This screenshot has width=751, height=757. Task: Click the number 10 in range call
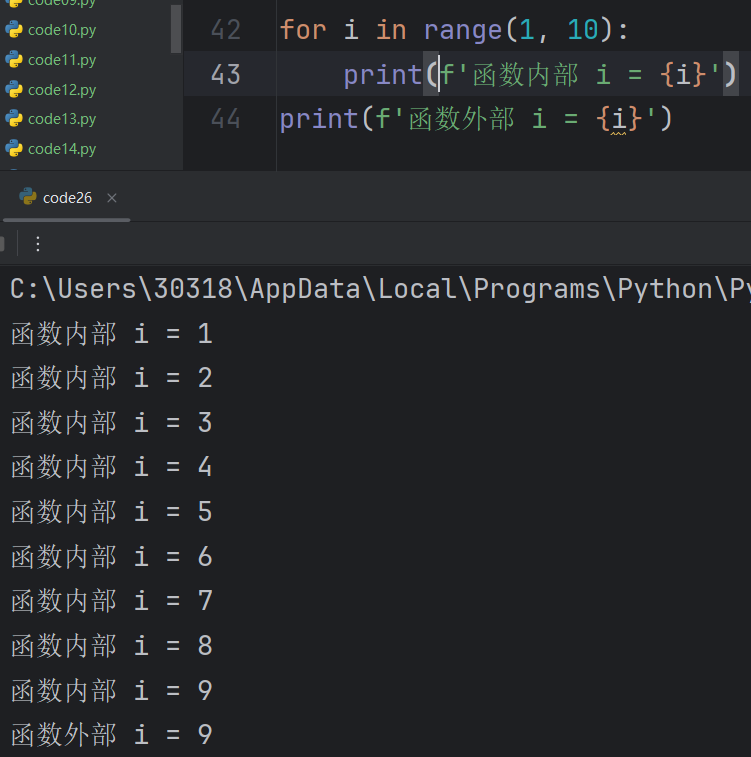pos(583,30)
